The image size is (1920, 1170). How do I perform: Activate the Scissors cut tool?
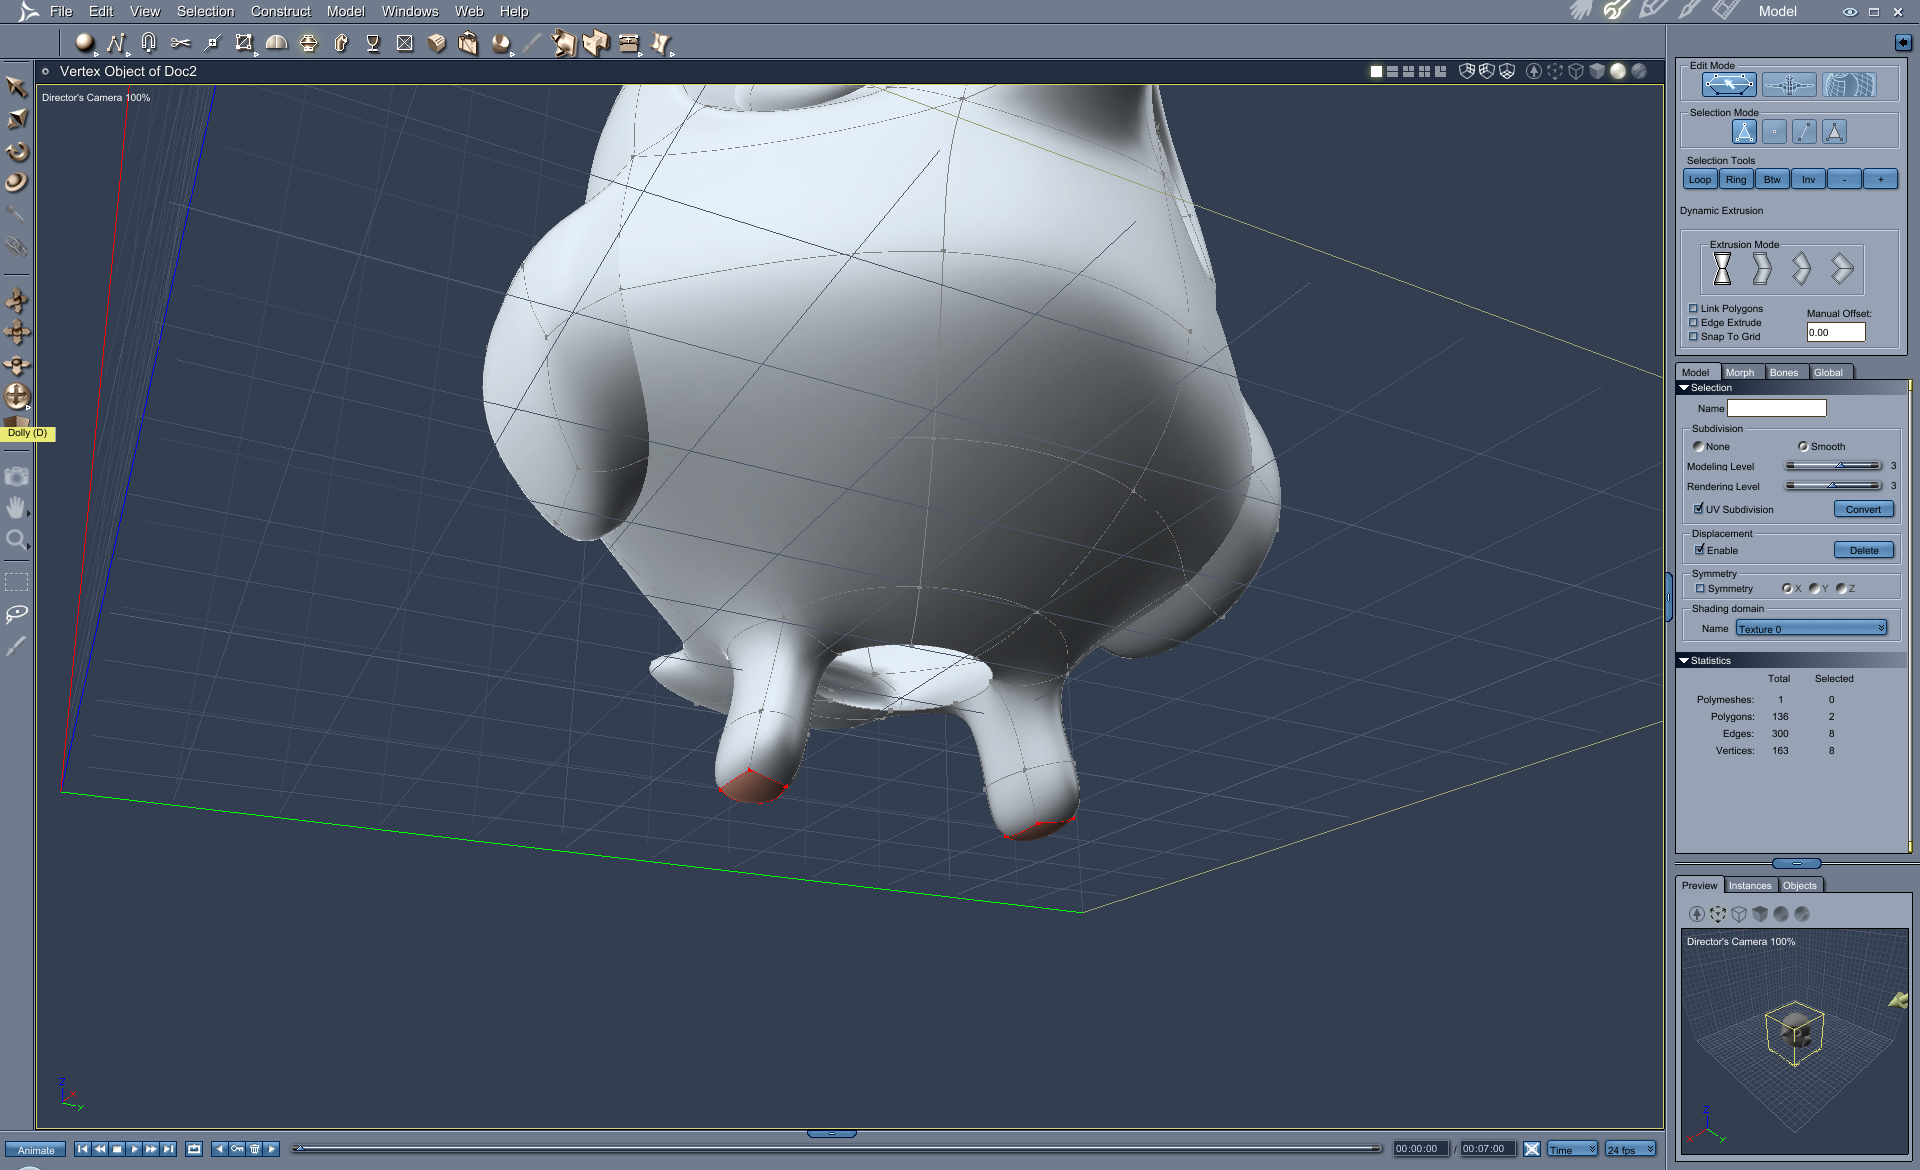pyautogui.click(x=180, y=43)
